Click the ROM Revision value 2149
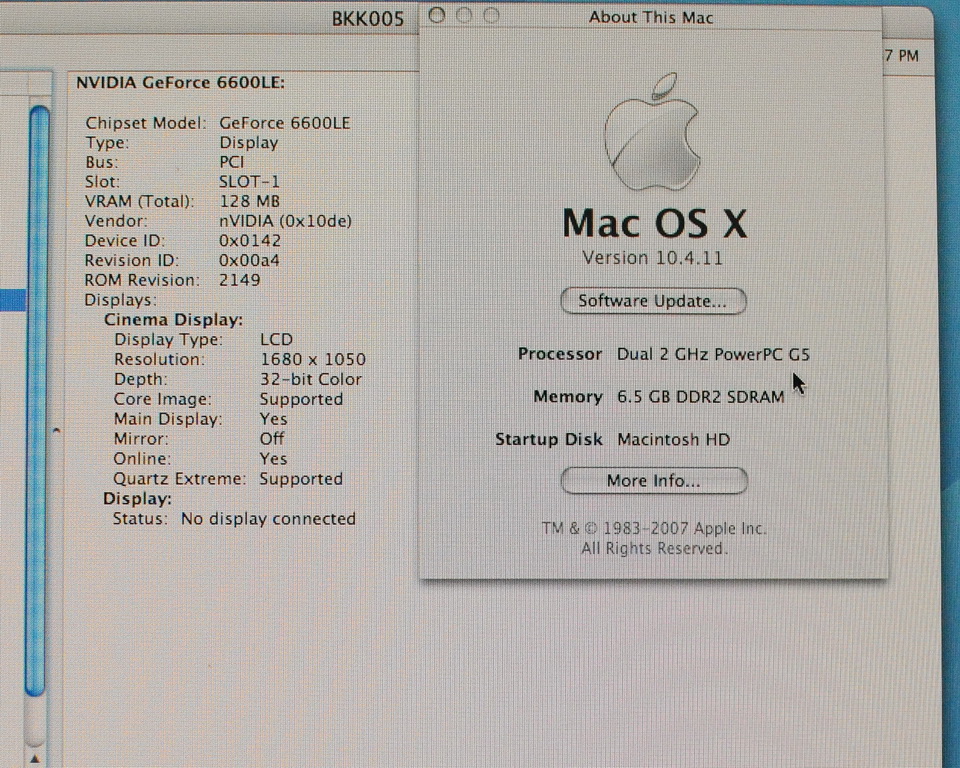 click(x=239, y=280)
